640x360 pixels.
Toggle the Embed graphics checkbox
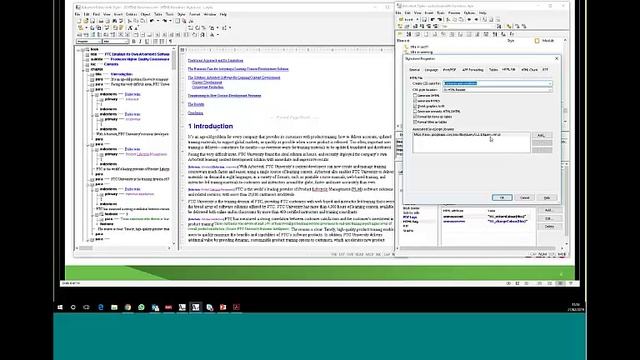[415, 106]
